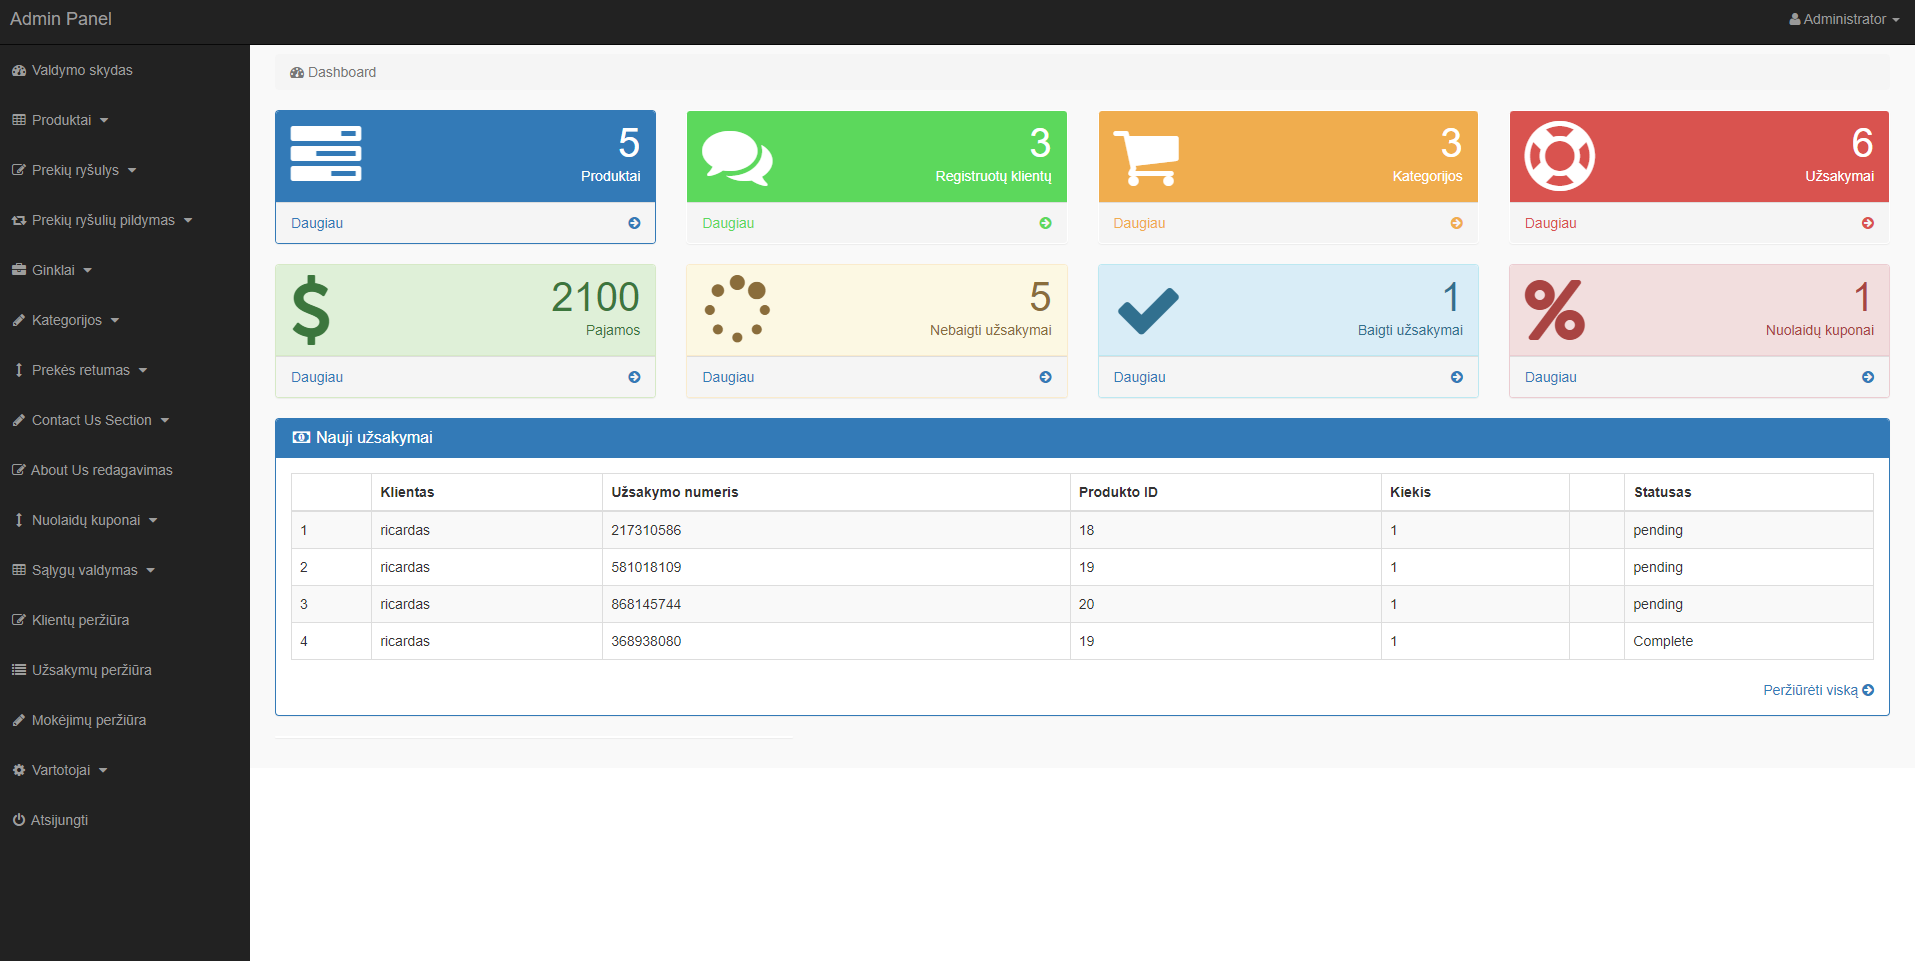Expand the Nuolaidų kuponai sidebar submenu
The width and height of the screenshot is (1915, 961).
[85, 520]
